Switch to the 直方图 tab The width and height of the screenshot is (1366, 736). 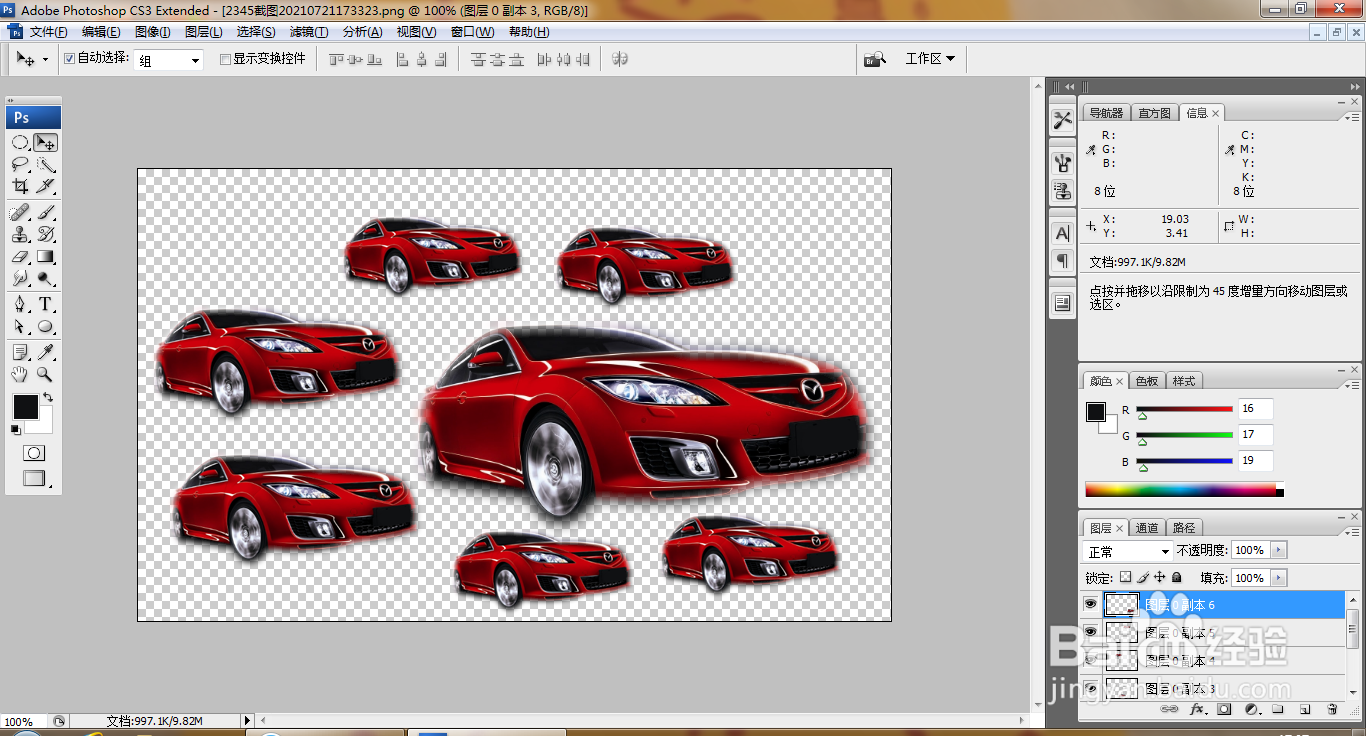pyautogui.click(x=1153, y=113)
